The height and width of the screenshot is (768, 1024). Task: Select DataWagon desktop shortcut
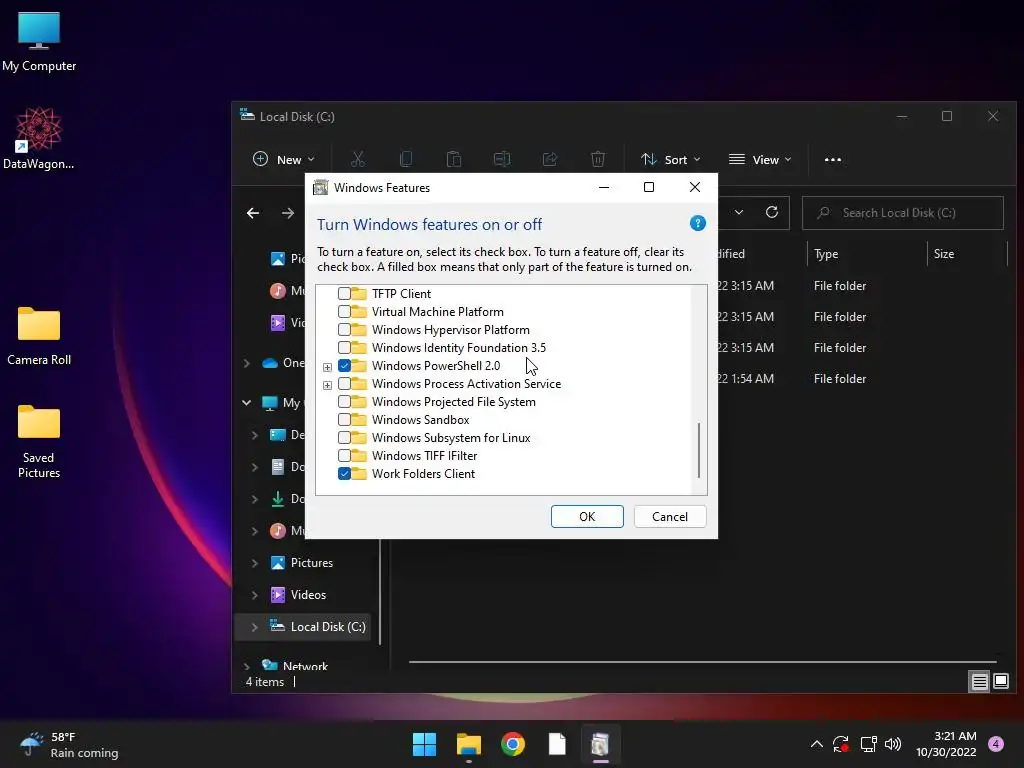coord(39,139)
